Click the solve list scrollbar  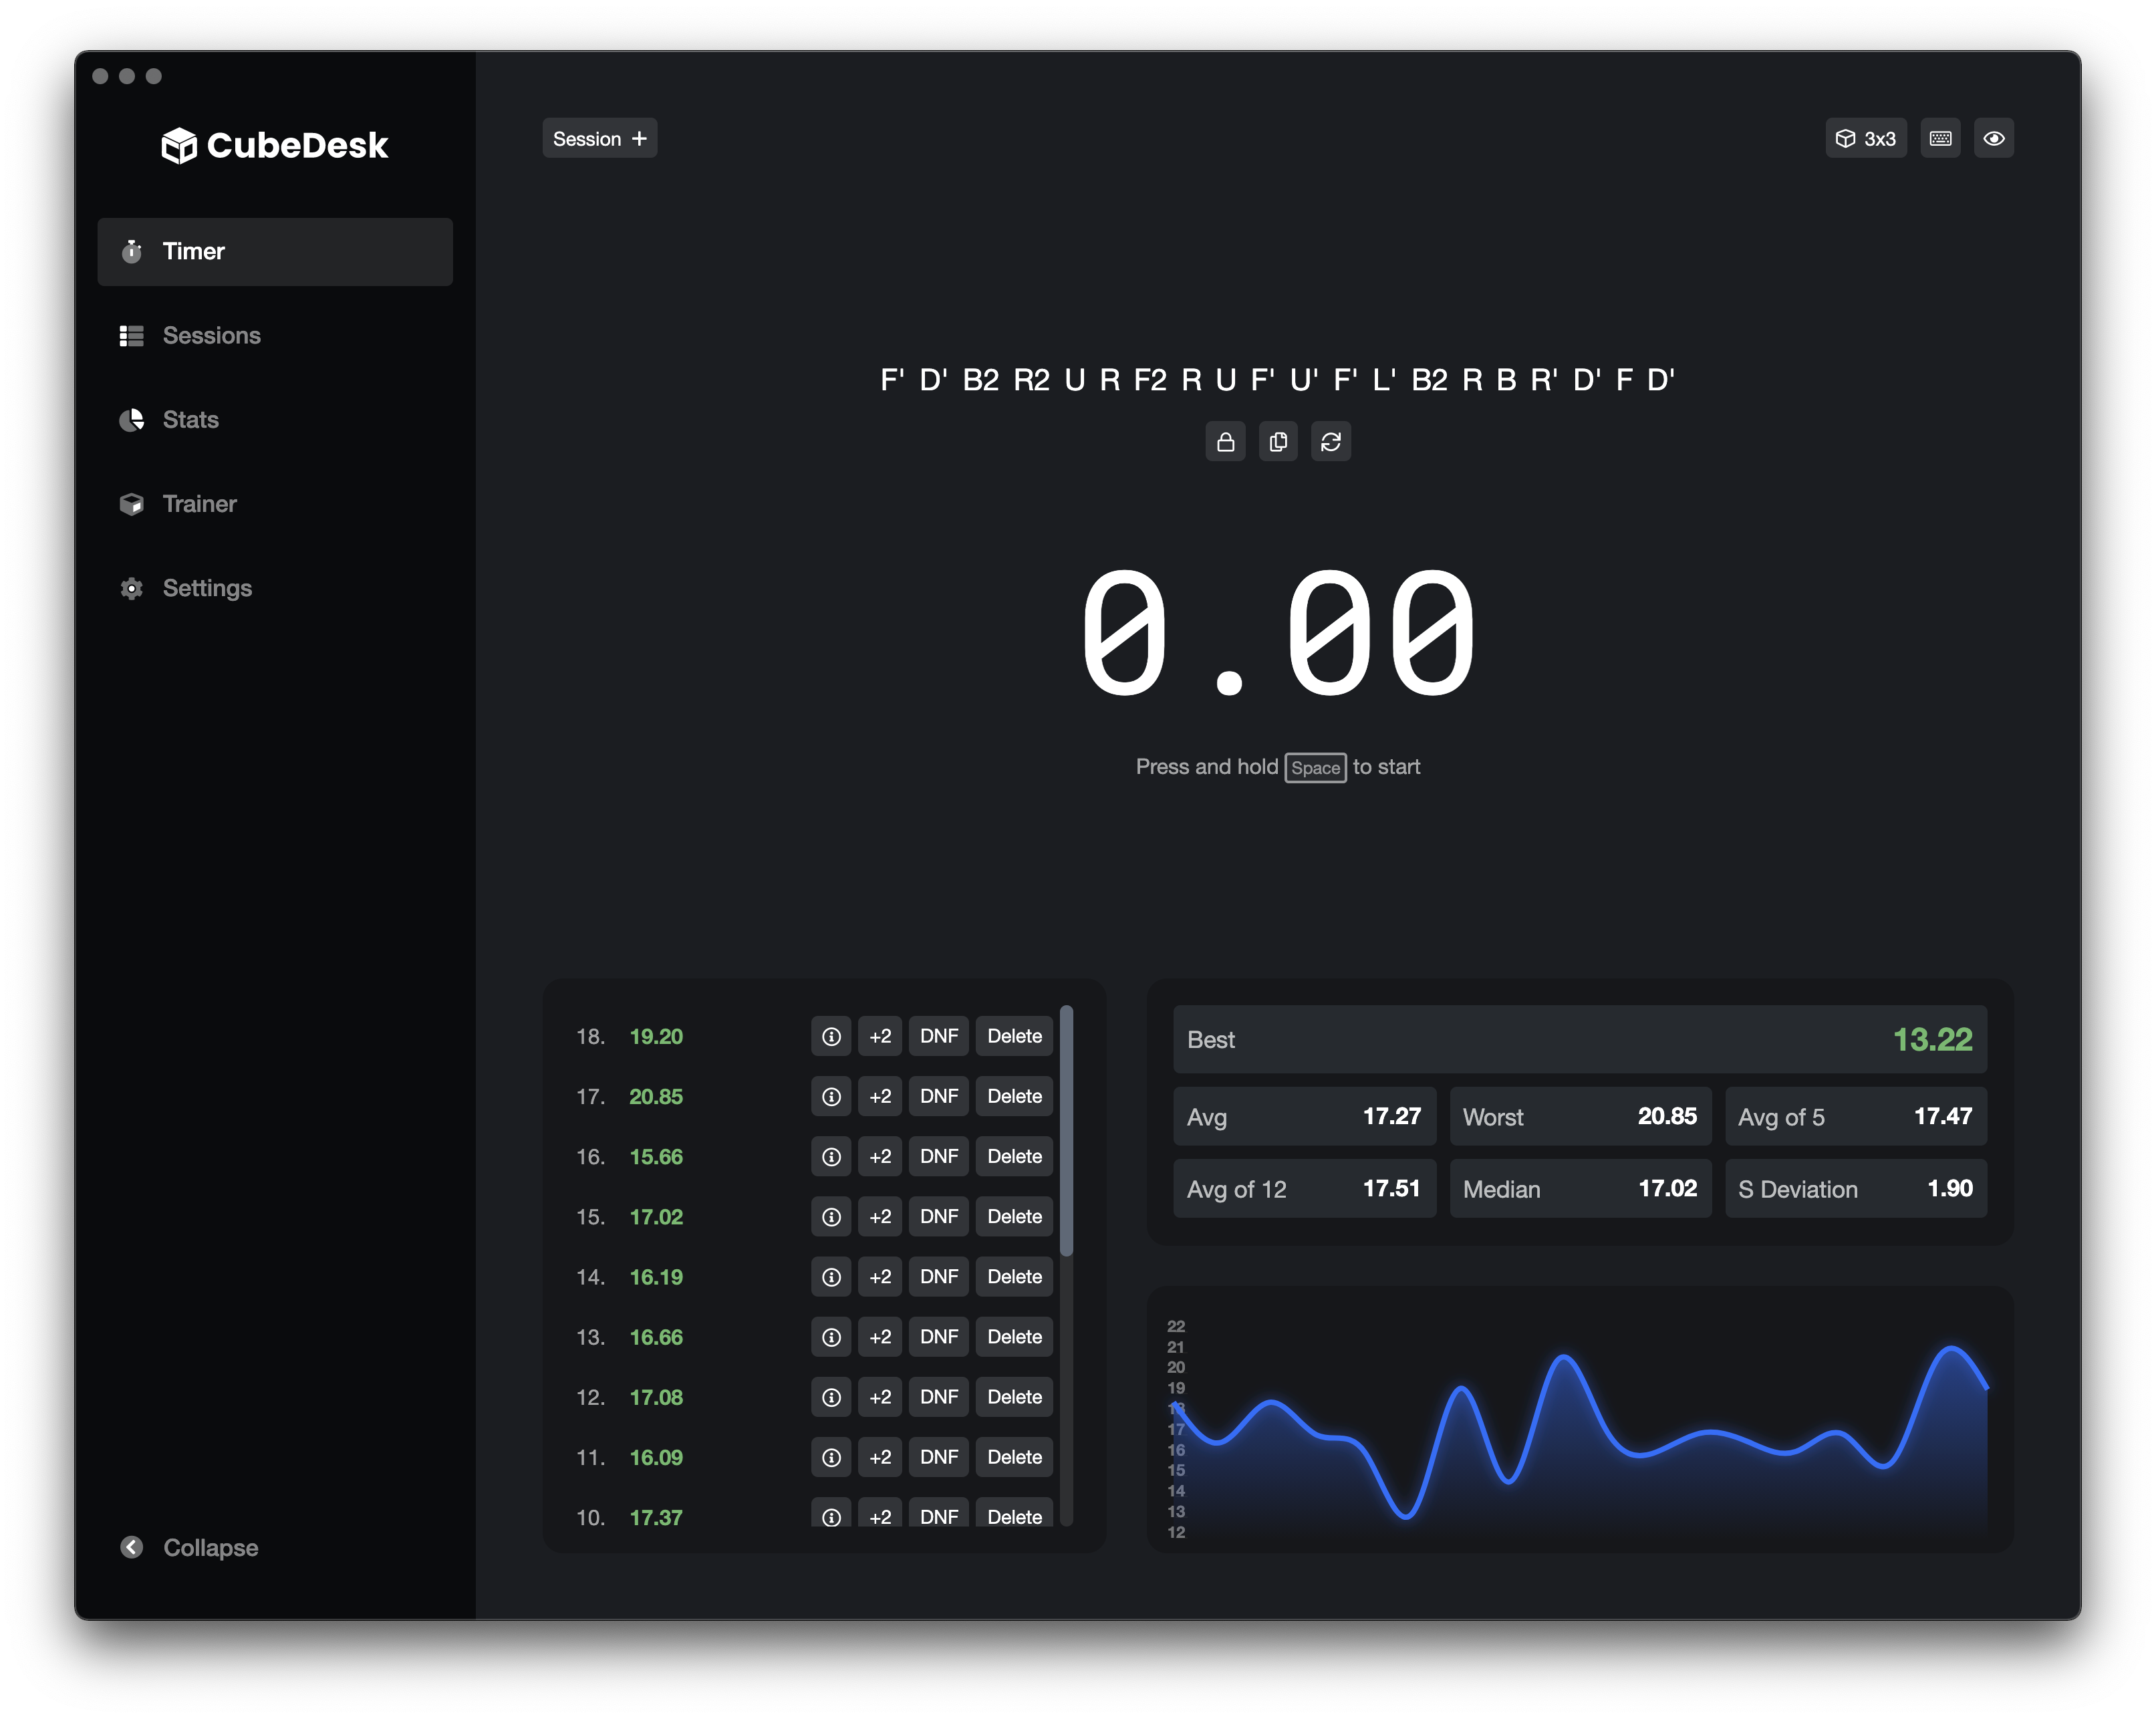[1066, 1130]
